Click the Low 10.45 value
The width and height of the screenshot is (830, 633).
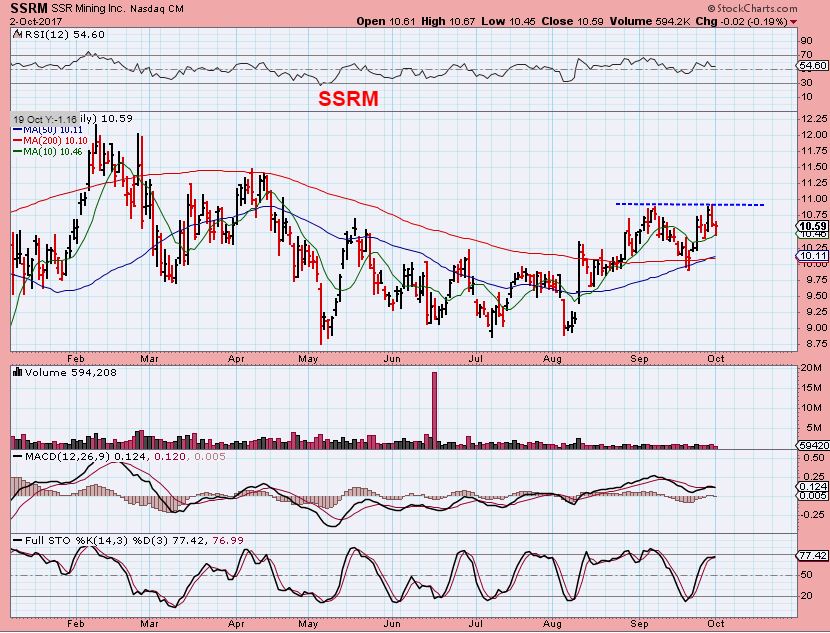tap(509, 21)
